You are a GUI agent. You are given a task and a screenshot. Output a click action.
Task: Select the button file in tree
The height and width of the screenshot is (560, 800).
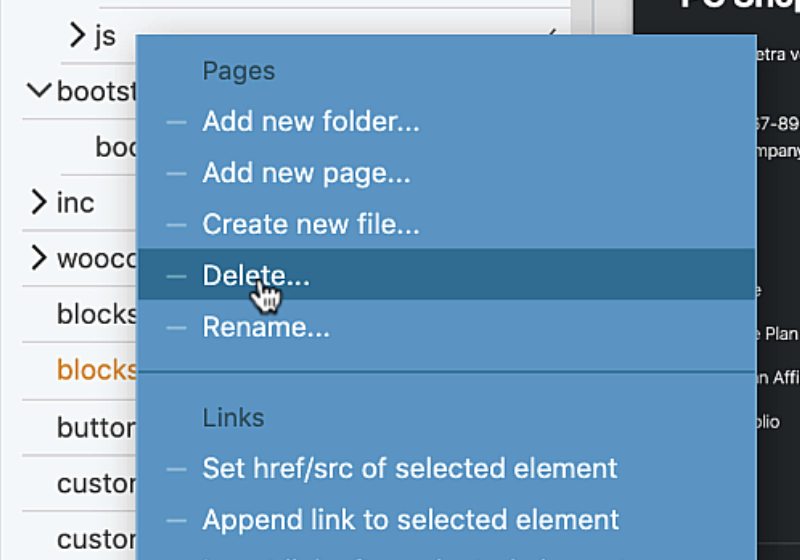coord(97,427)
